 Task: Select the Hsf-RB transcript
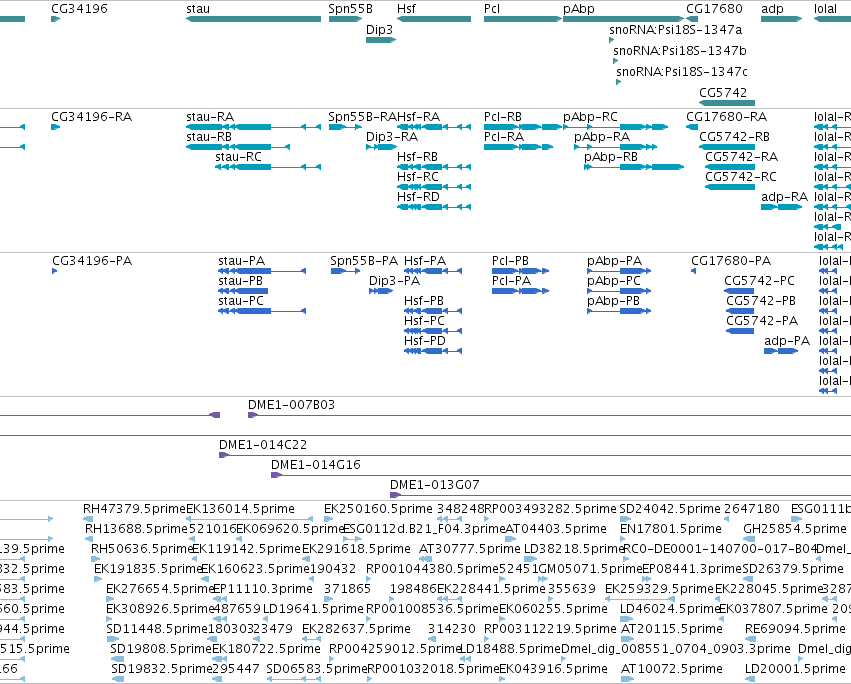click(434, 167)
